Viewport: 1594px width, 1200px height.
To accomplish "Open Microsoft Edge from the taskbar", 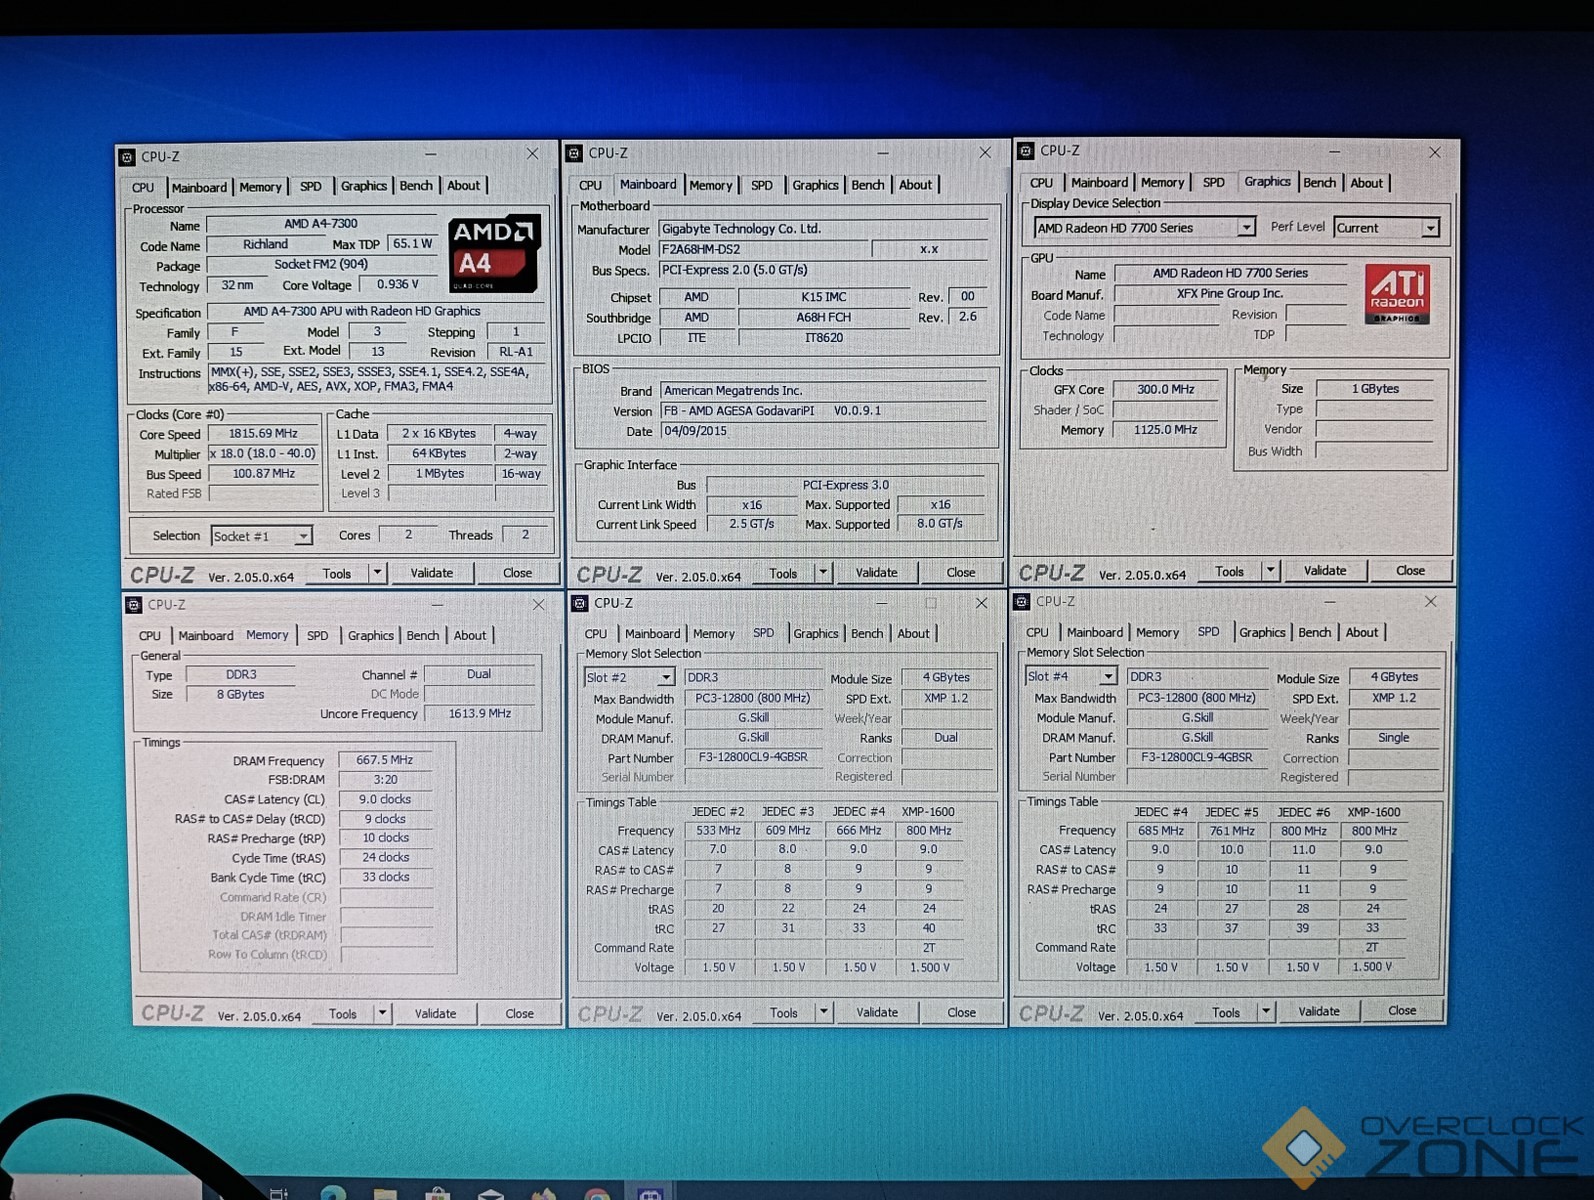I will pyautogui.click(x=333, y=1193).
